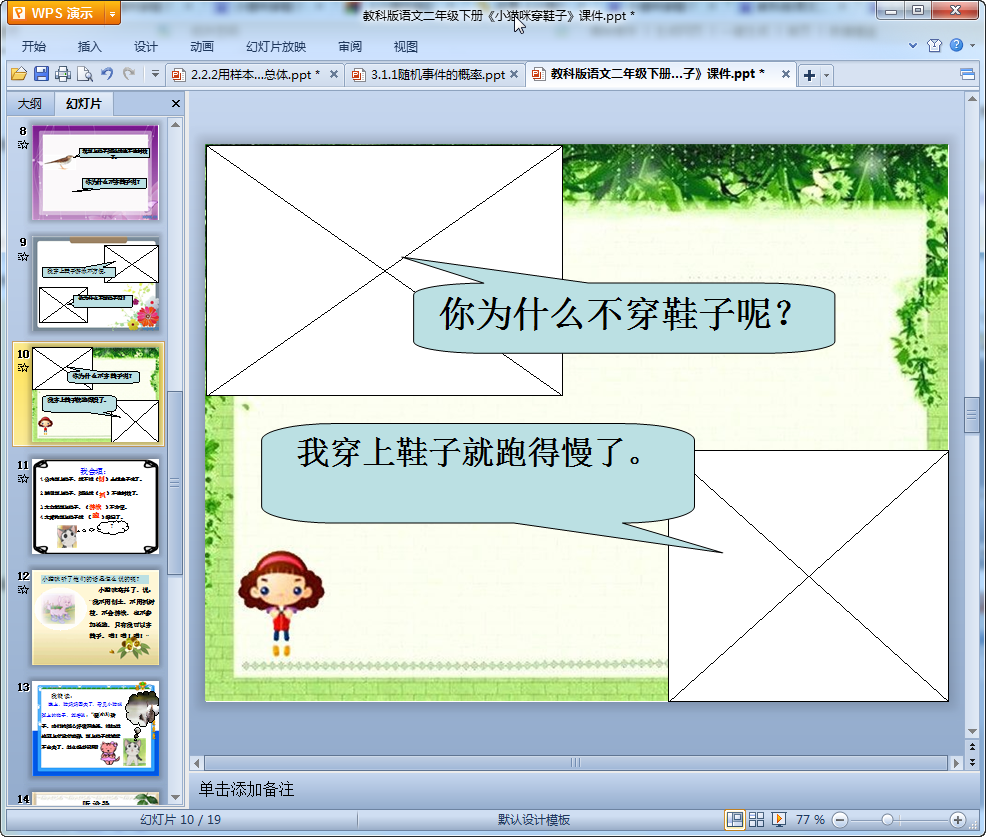986x837 pixels.
Task: Expand the quick access toolbar dropdown
Action: (x=155, y=74)
